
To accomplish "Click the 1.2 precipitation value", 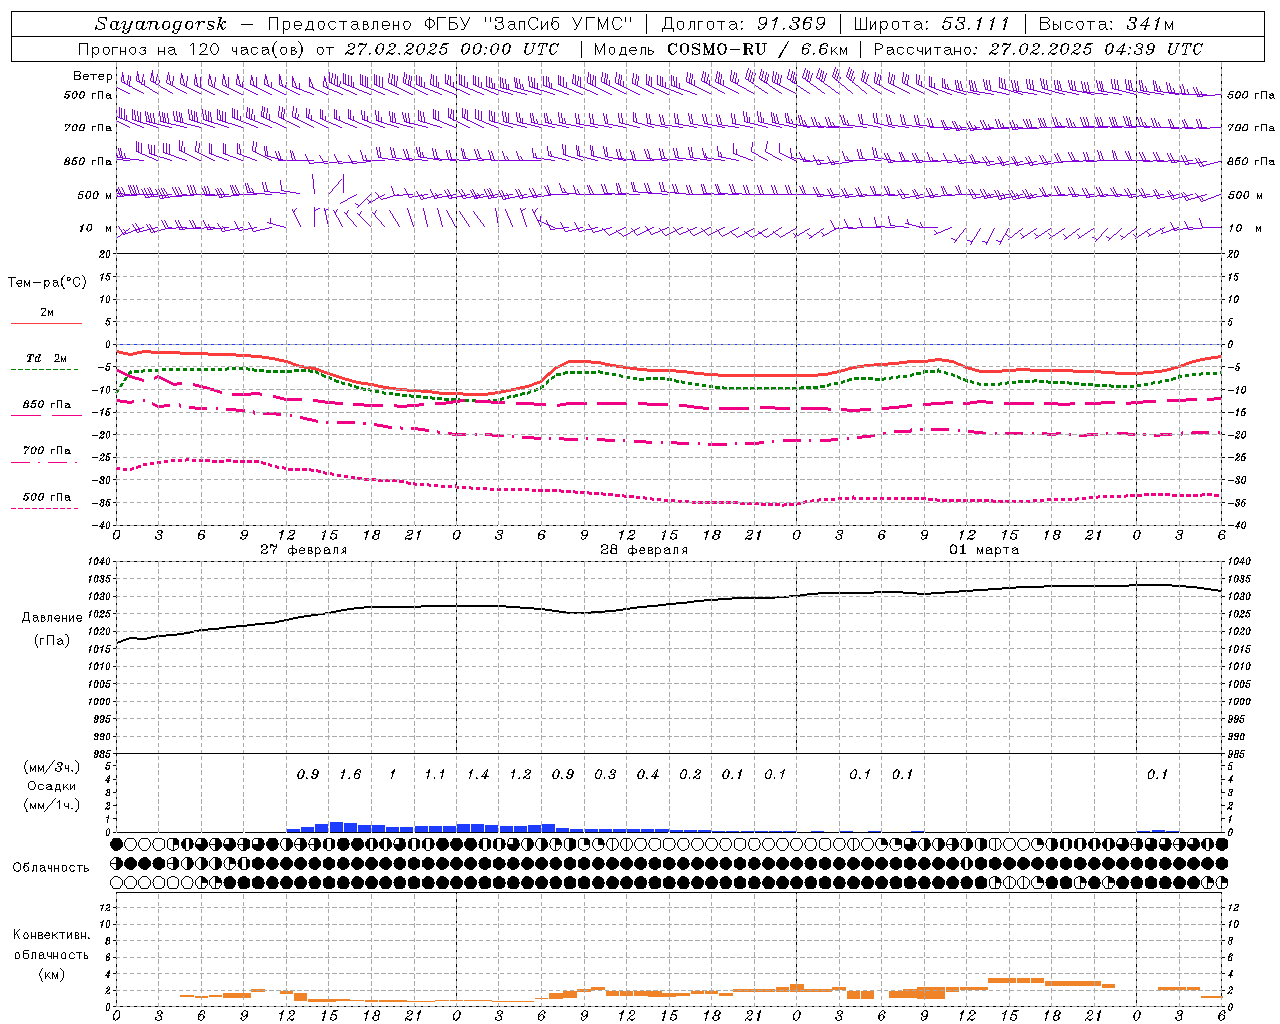I will (520, 774).
